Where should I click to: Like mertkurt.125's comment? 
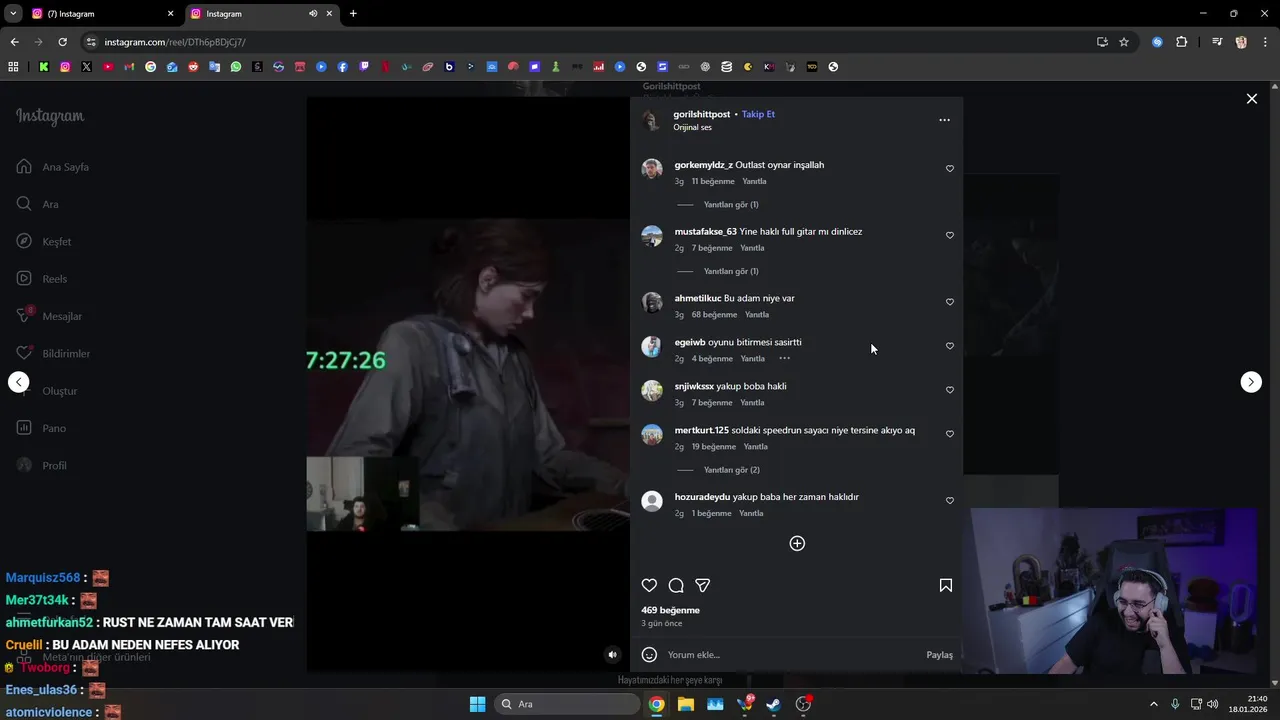(950, 434)
